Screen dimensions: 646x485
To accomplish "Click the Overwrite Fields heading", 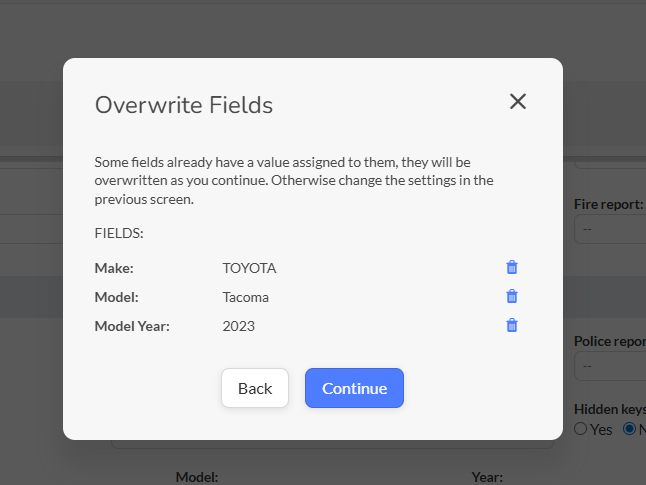I will tap(183, 105).
